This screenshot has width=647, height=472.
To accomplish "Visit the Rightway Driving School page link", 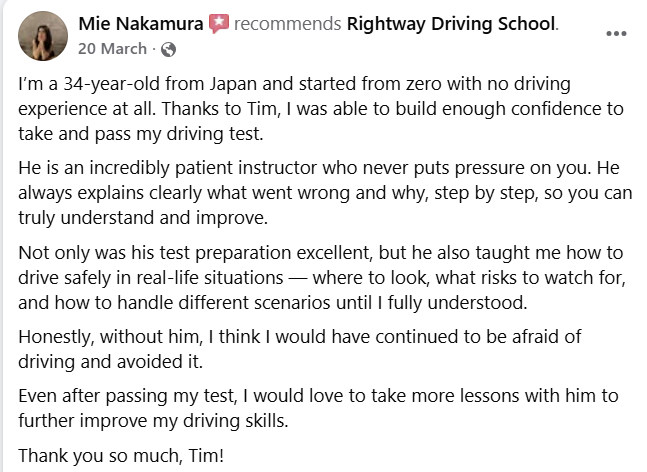I will click(451, 24).
